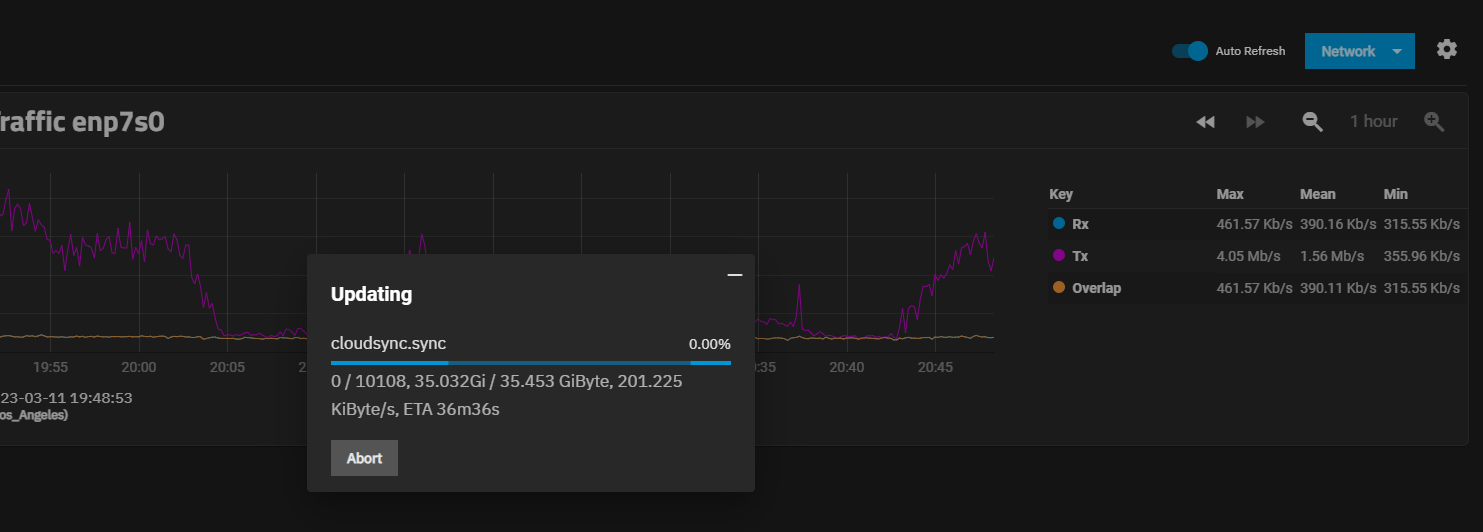This screenshot has height=532, width=1483.
Task: Zoom out the traffic chart
Action: [1313, 122]
